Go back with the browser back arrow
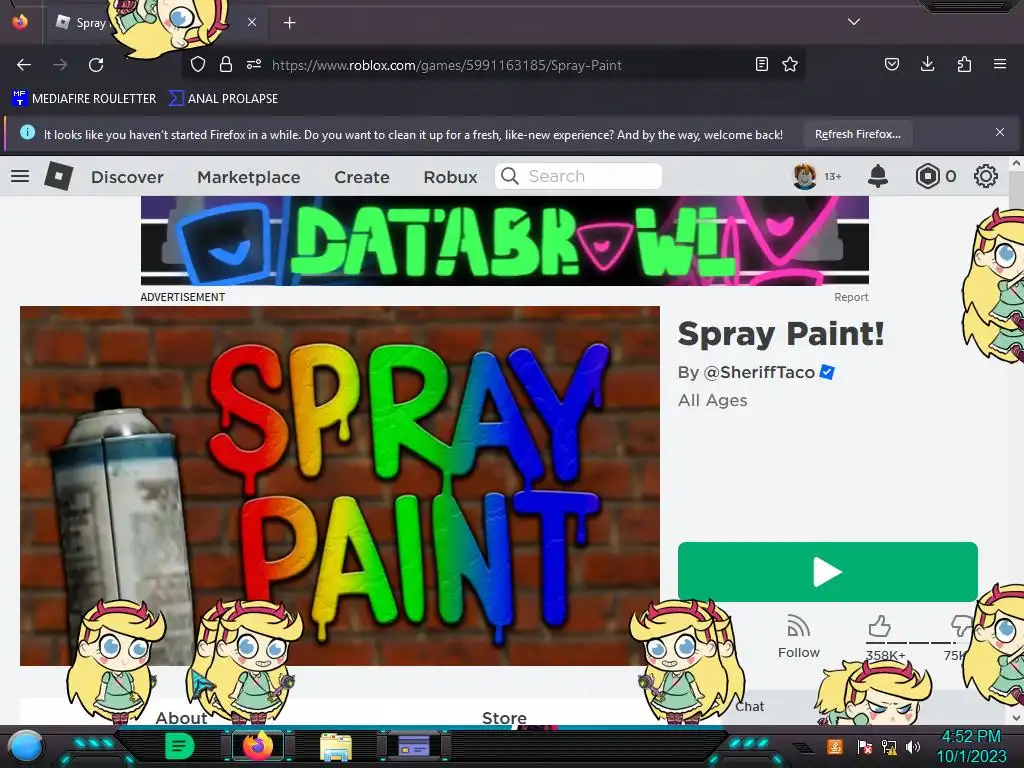 tap(24, 65)
